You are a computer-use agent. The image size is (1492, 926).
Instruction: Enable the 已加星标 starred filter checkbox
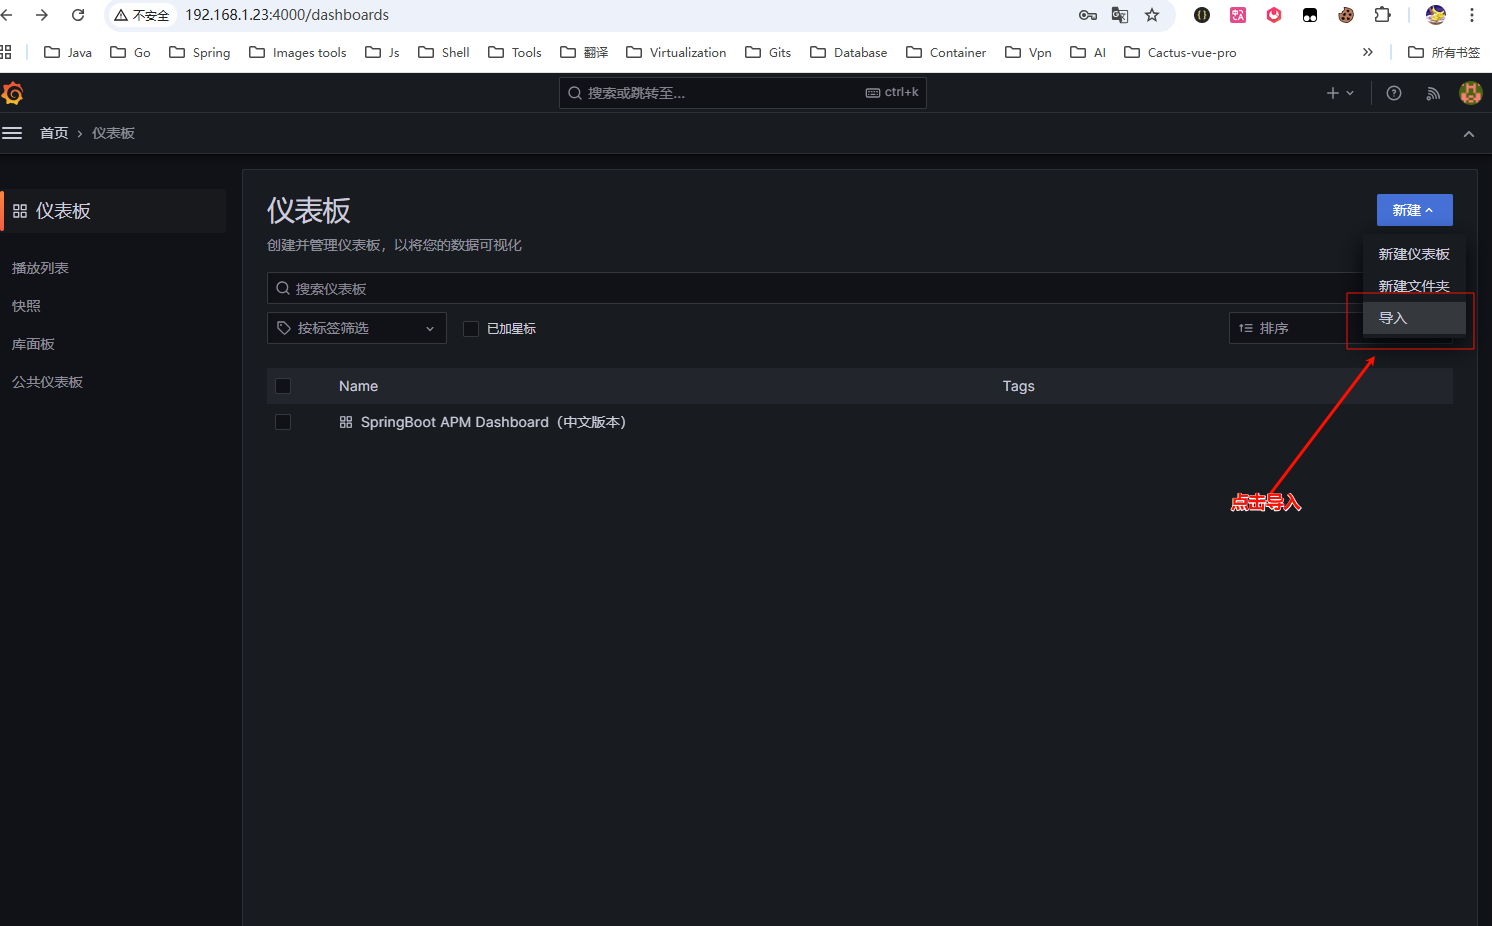[x=471, y=328]
